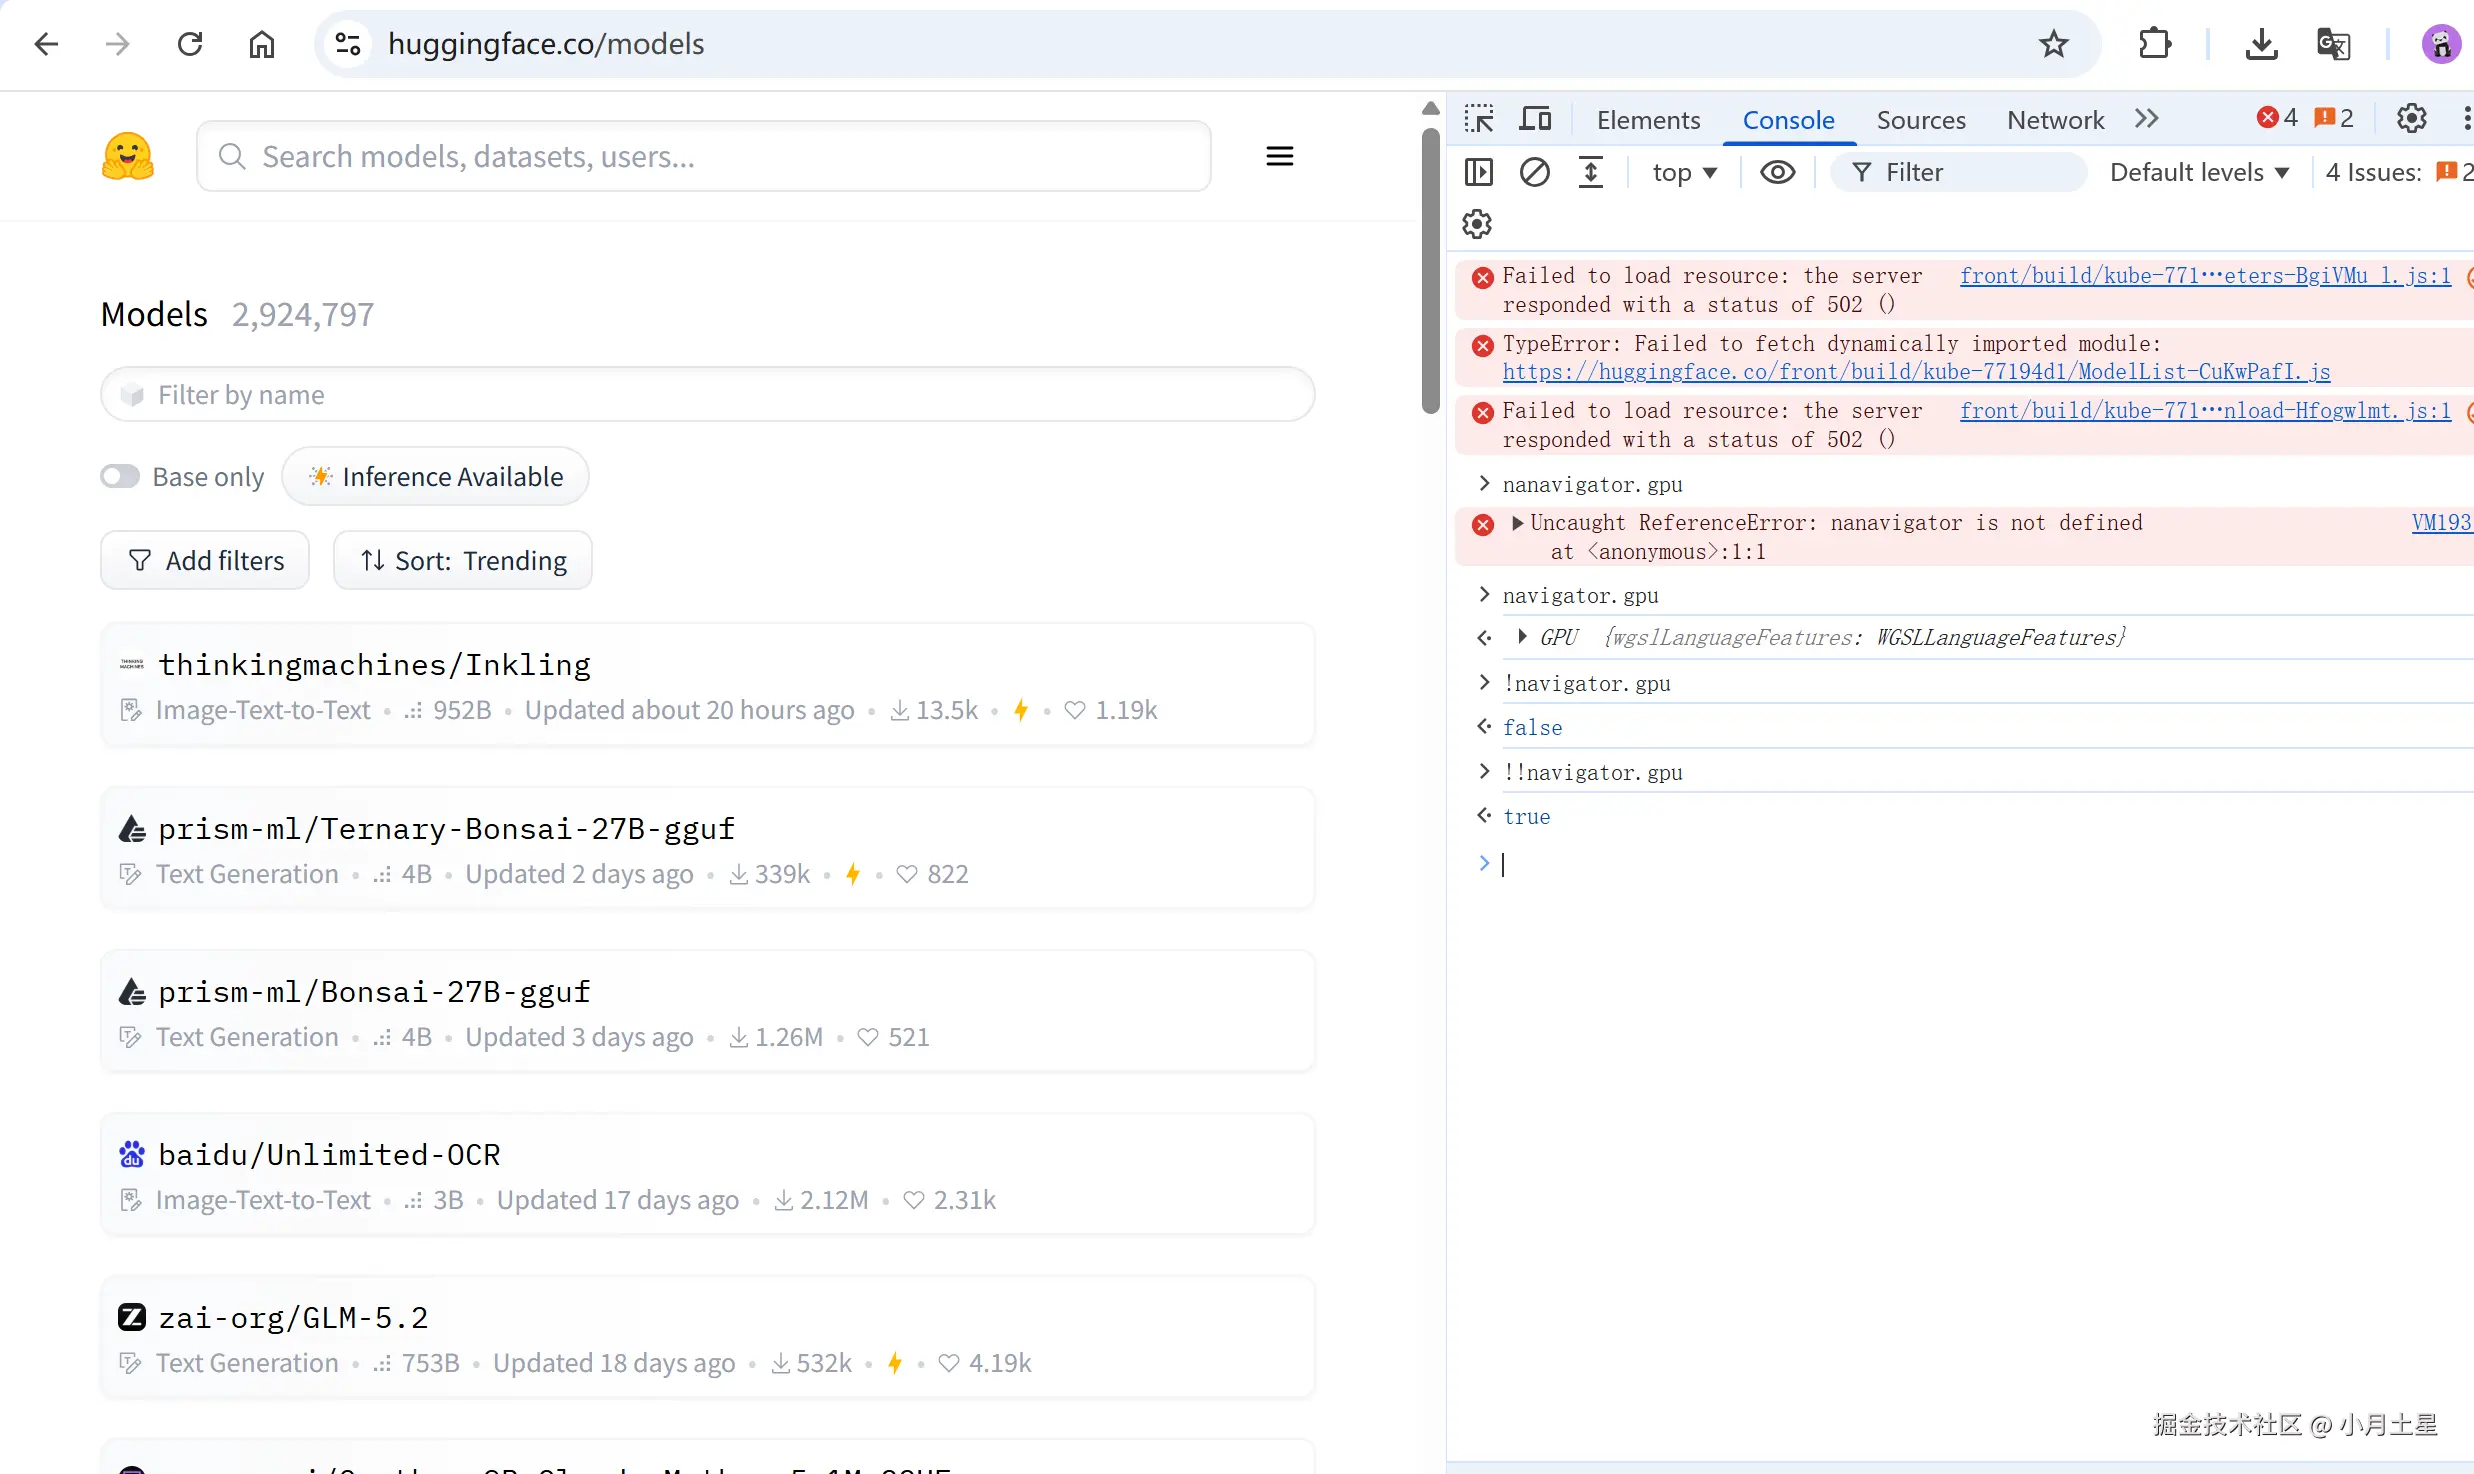This screenshot has height=1474, width=2474.
Task: Open the top JavaScript context dropdown
Action: pyautogui.click(x=1685, y=172)
